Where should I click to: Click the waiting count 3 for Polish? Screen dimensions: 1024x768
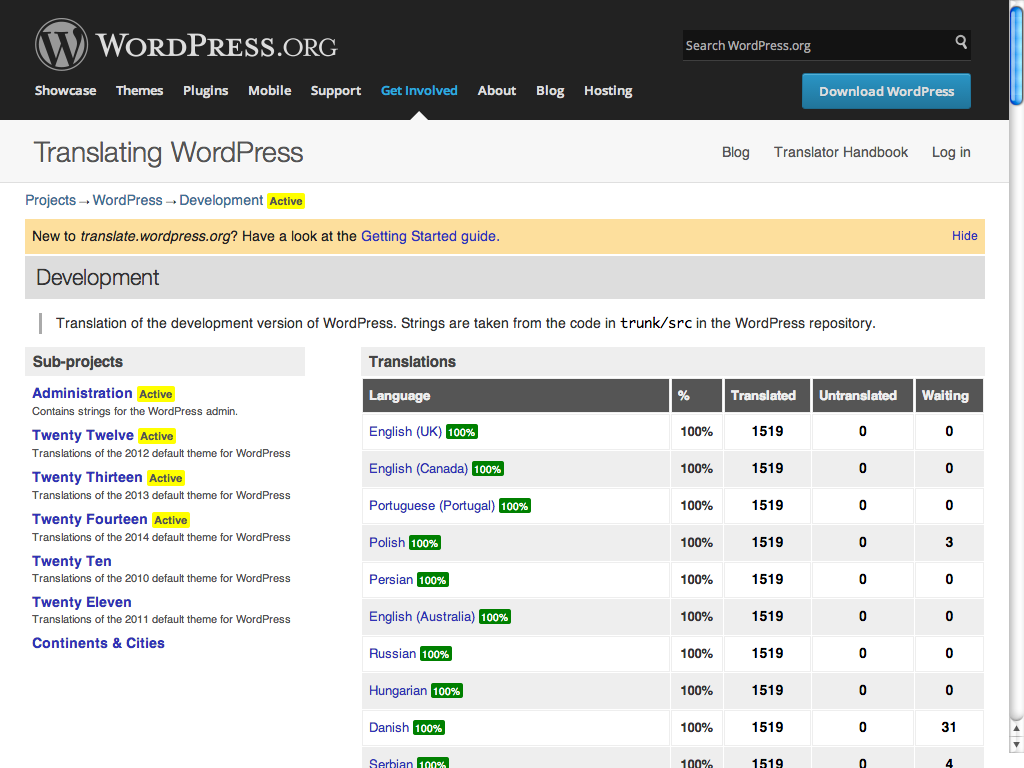pyautogui.click(x=949, y=543)
